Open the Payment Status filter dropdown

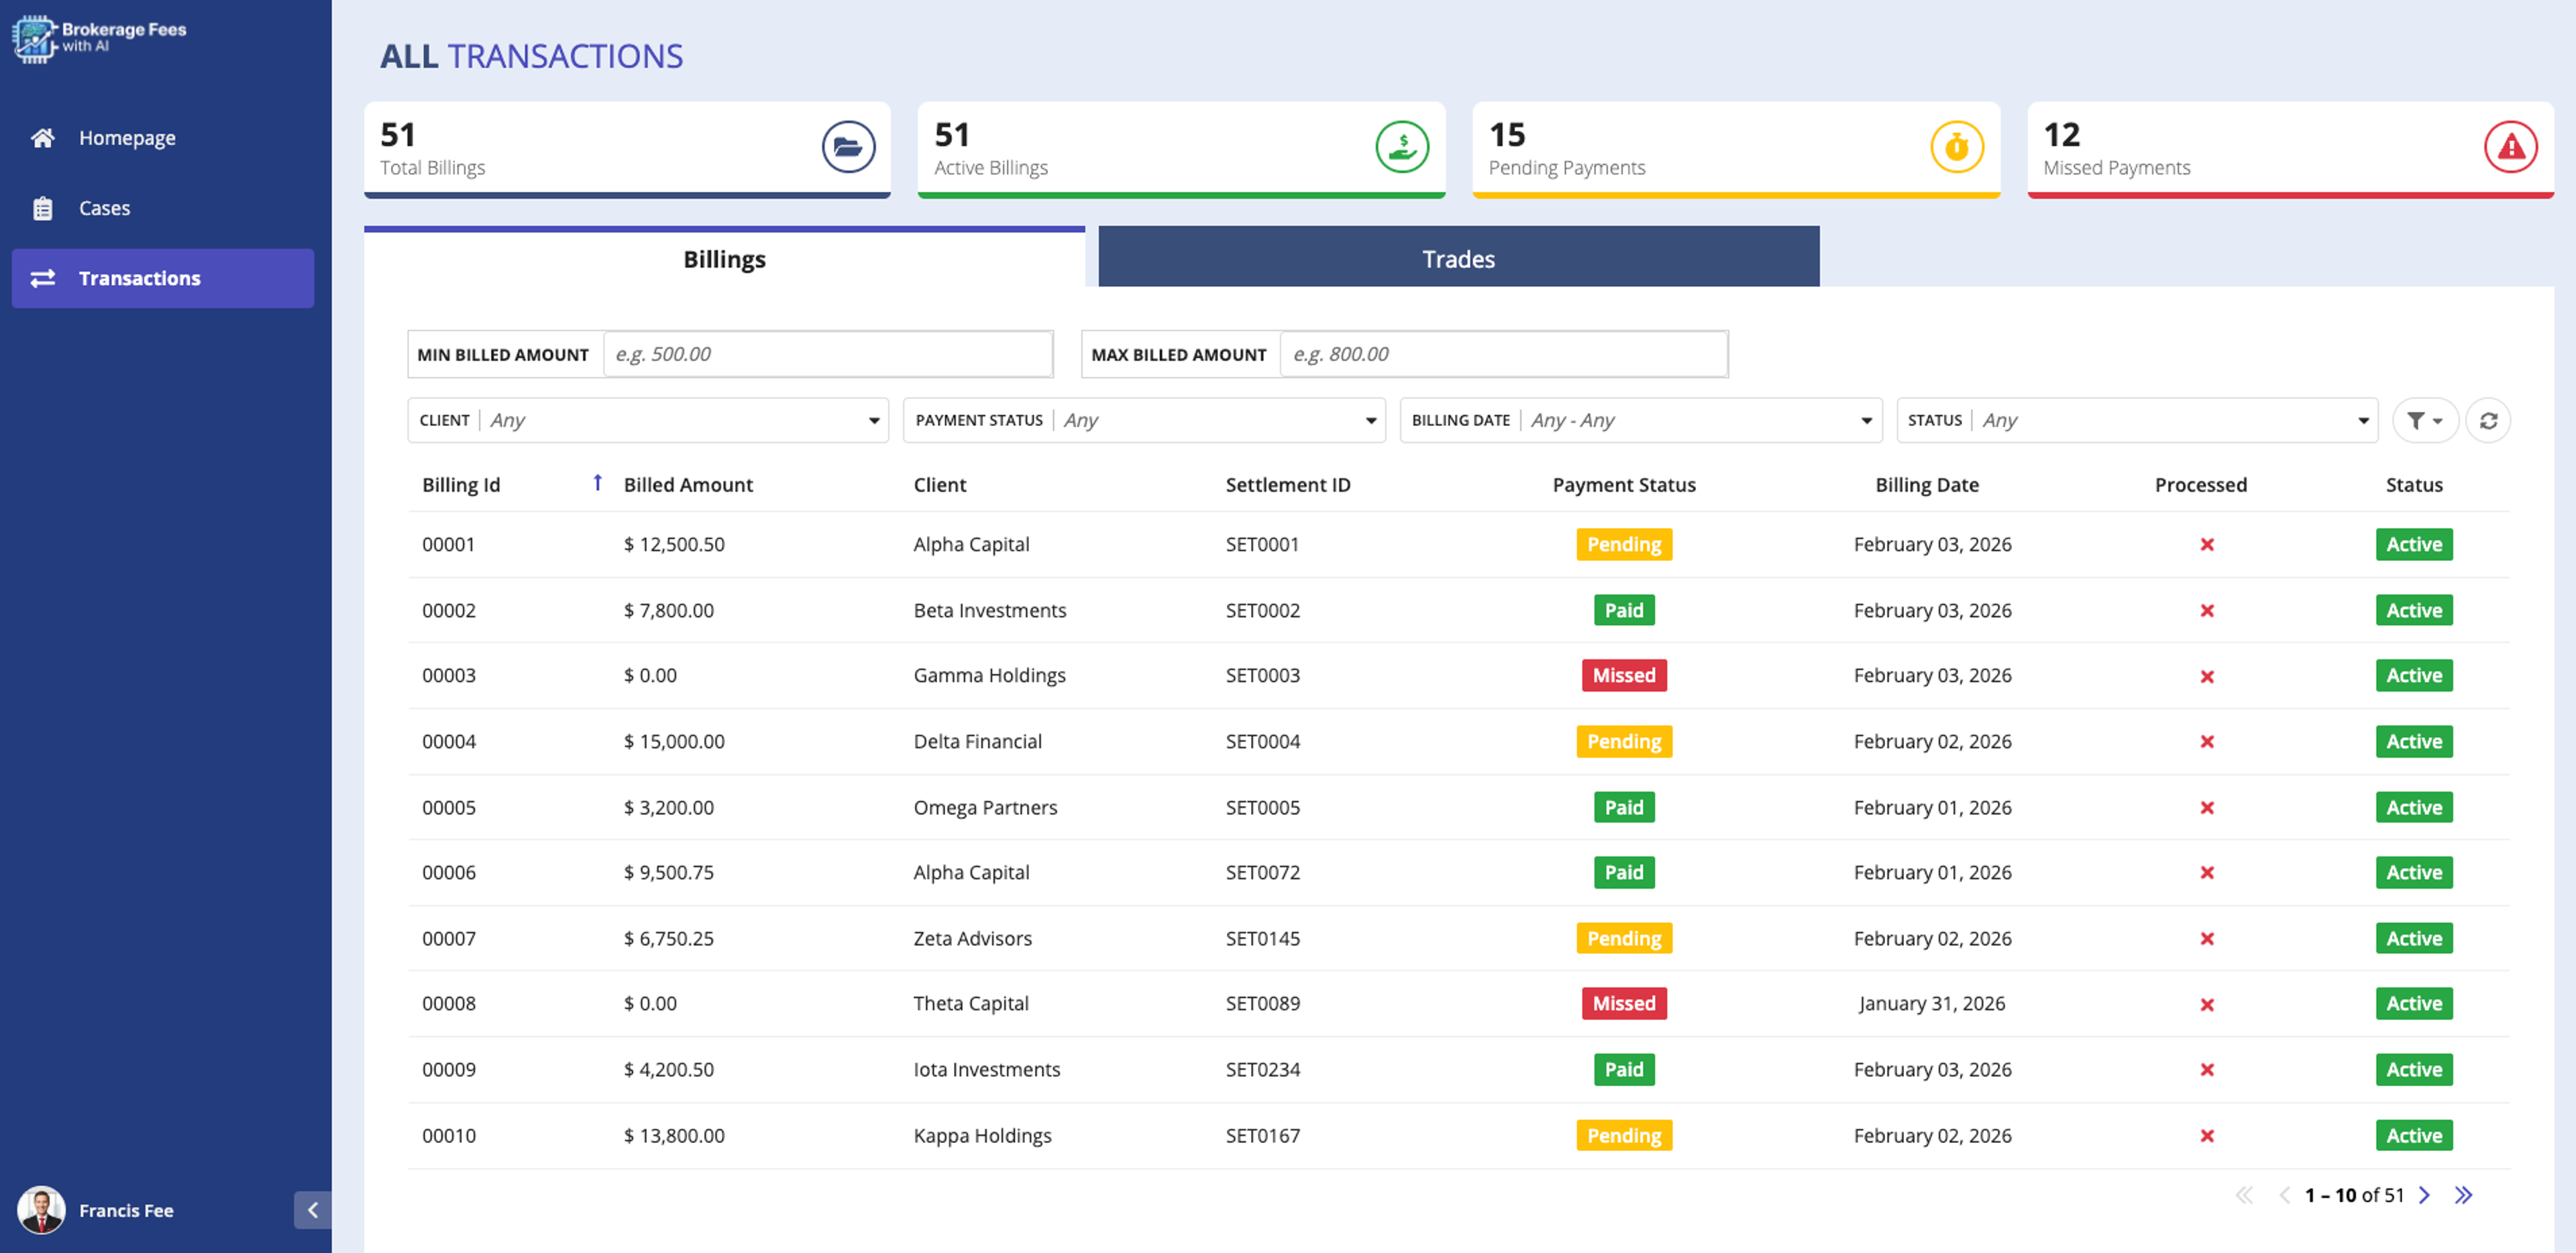pos(1144,420)
